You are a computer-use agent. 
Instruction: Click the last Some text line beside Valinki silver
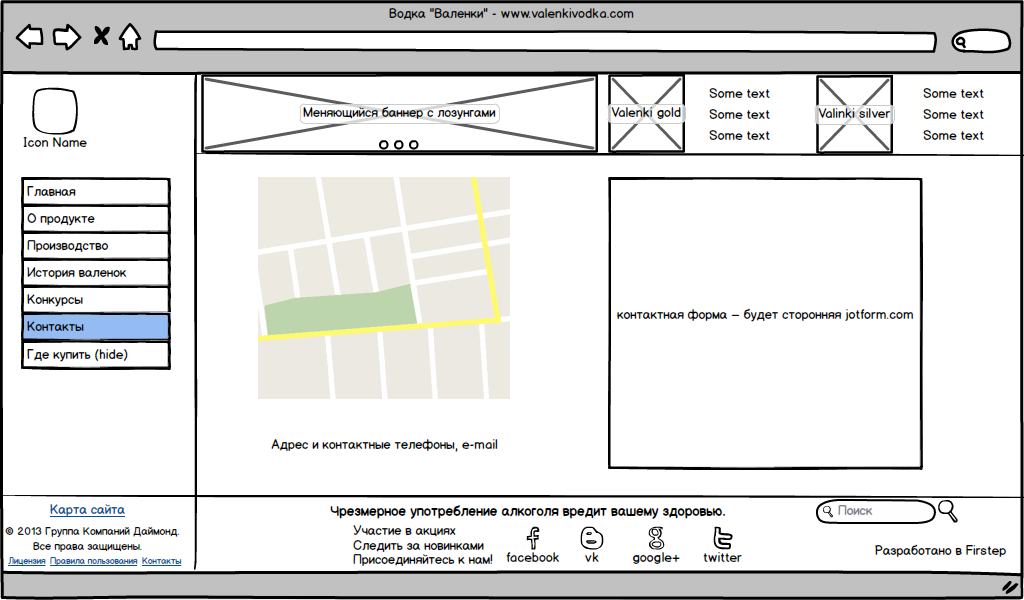[x=953, y=135]
